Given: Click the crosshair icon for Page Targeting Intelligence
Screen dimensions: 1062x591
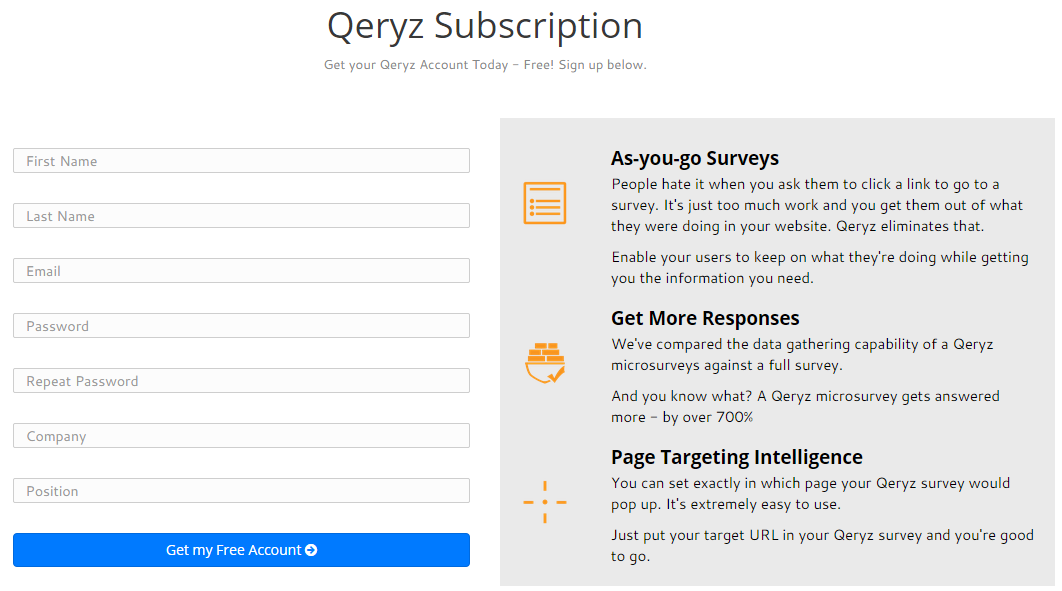Looking at the screenshot, I should [545, 500].
